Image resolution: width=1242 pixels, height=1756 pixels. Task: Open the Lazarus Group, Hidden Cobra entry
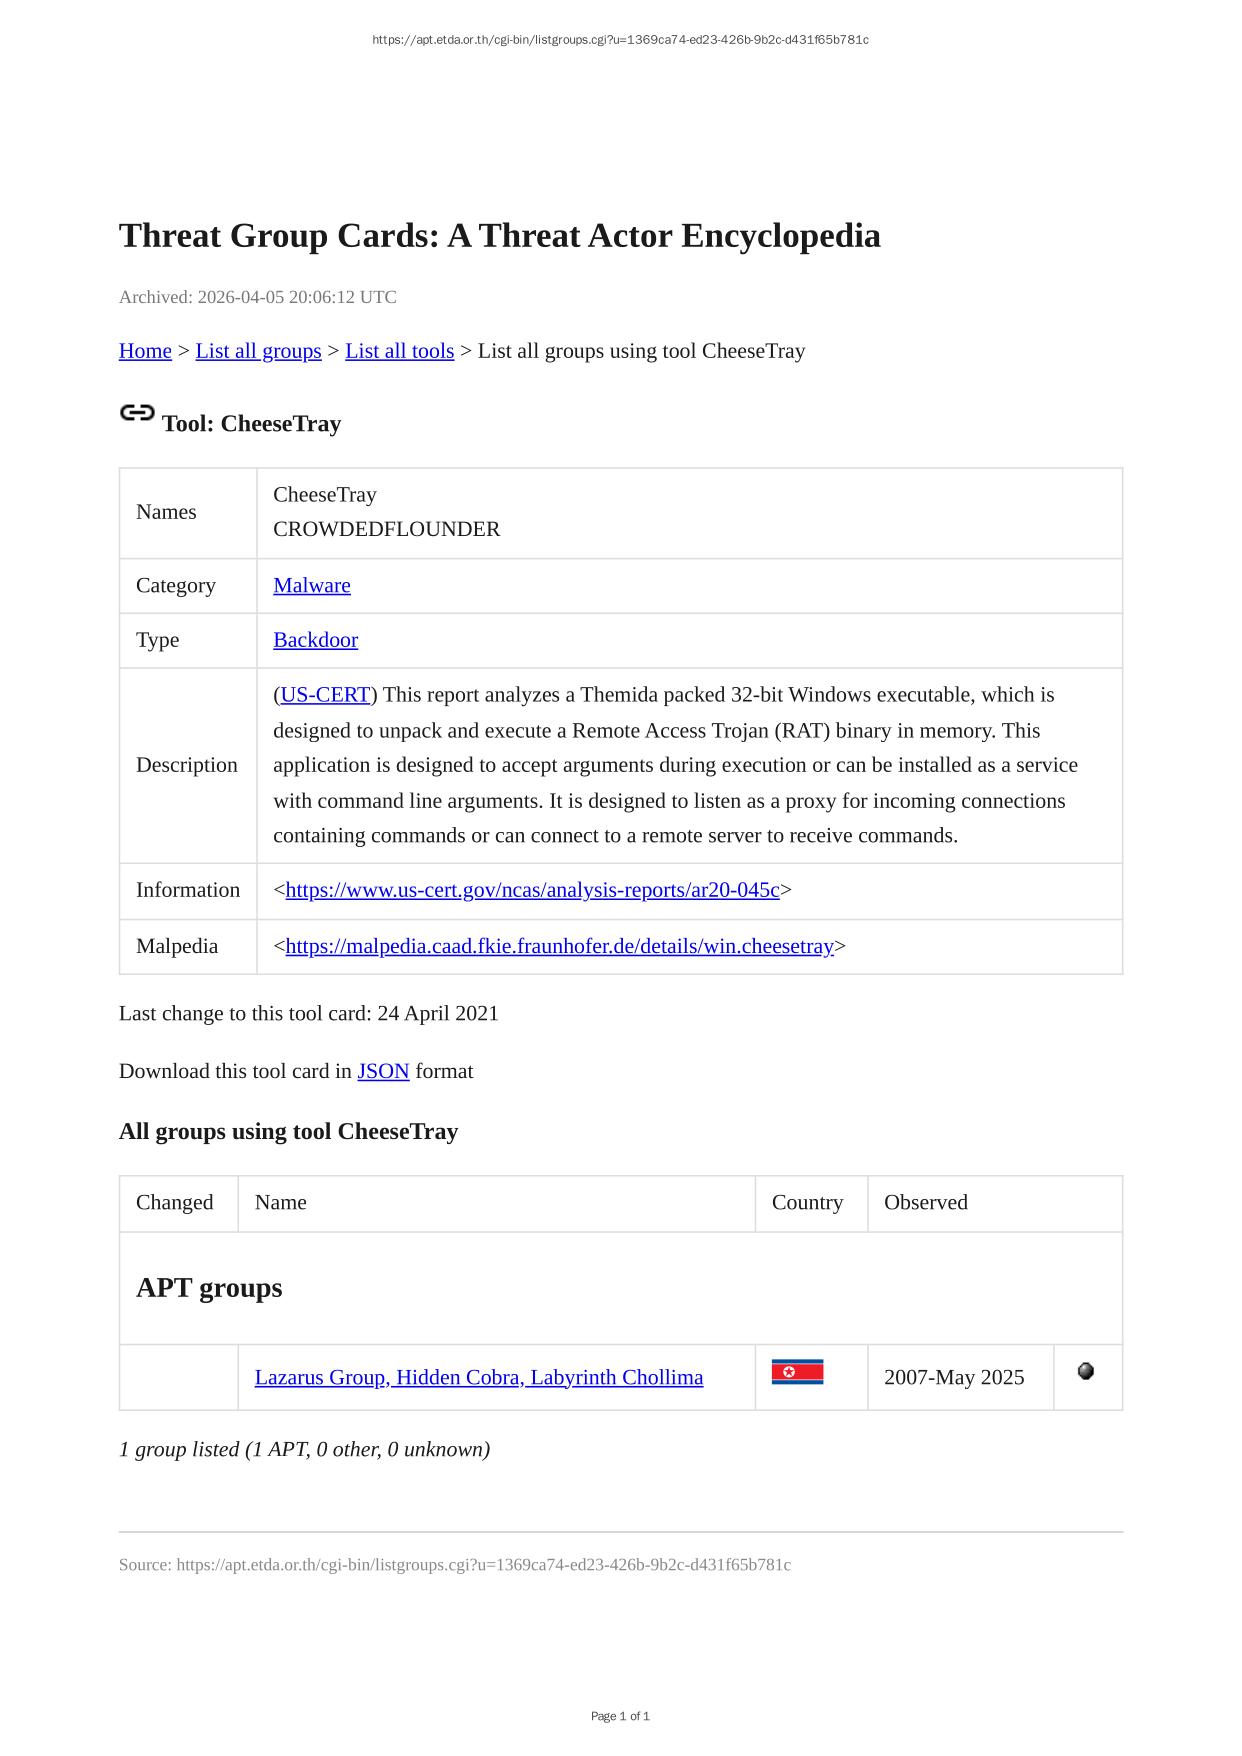[x=478, y=1377]
